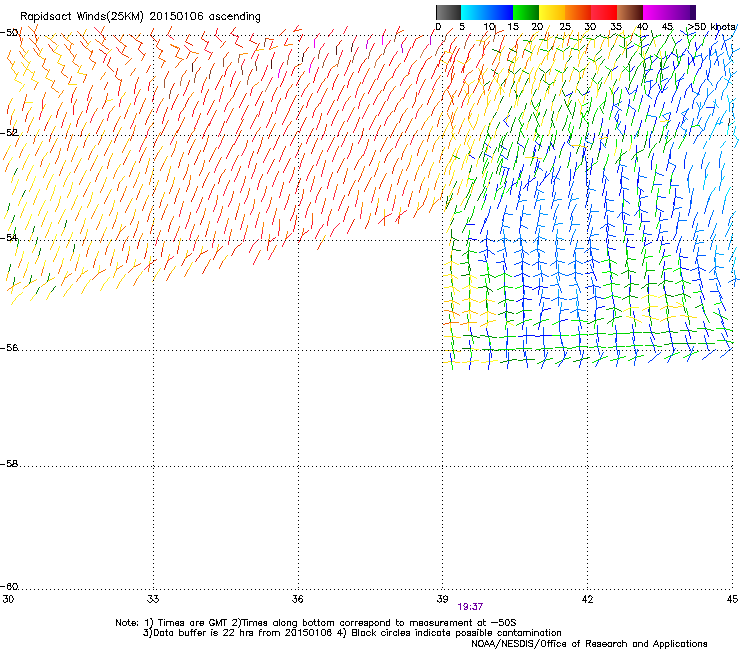Click the note line about 'Data buffer is 22 hrs'
740x650 pixels.
(x=352, y=633)
